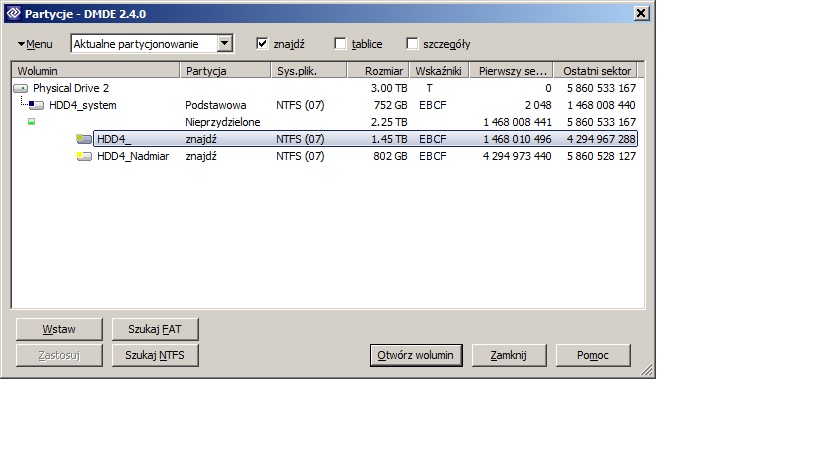Click the 3.00 TB size value

[389, 88]
